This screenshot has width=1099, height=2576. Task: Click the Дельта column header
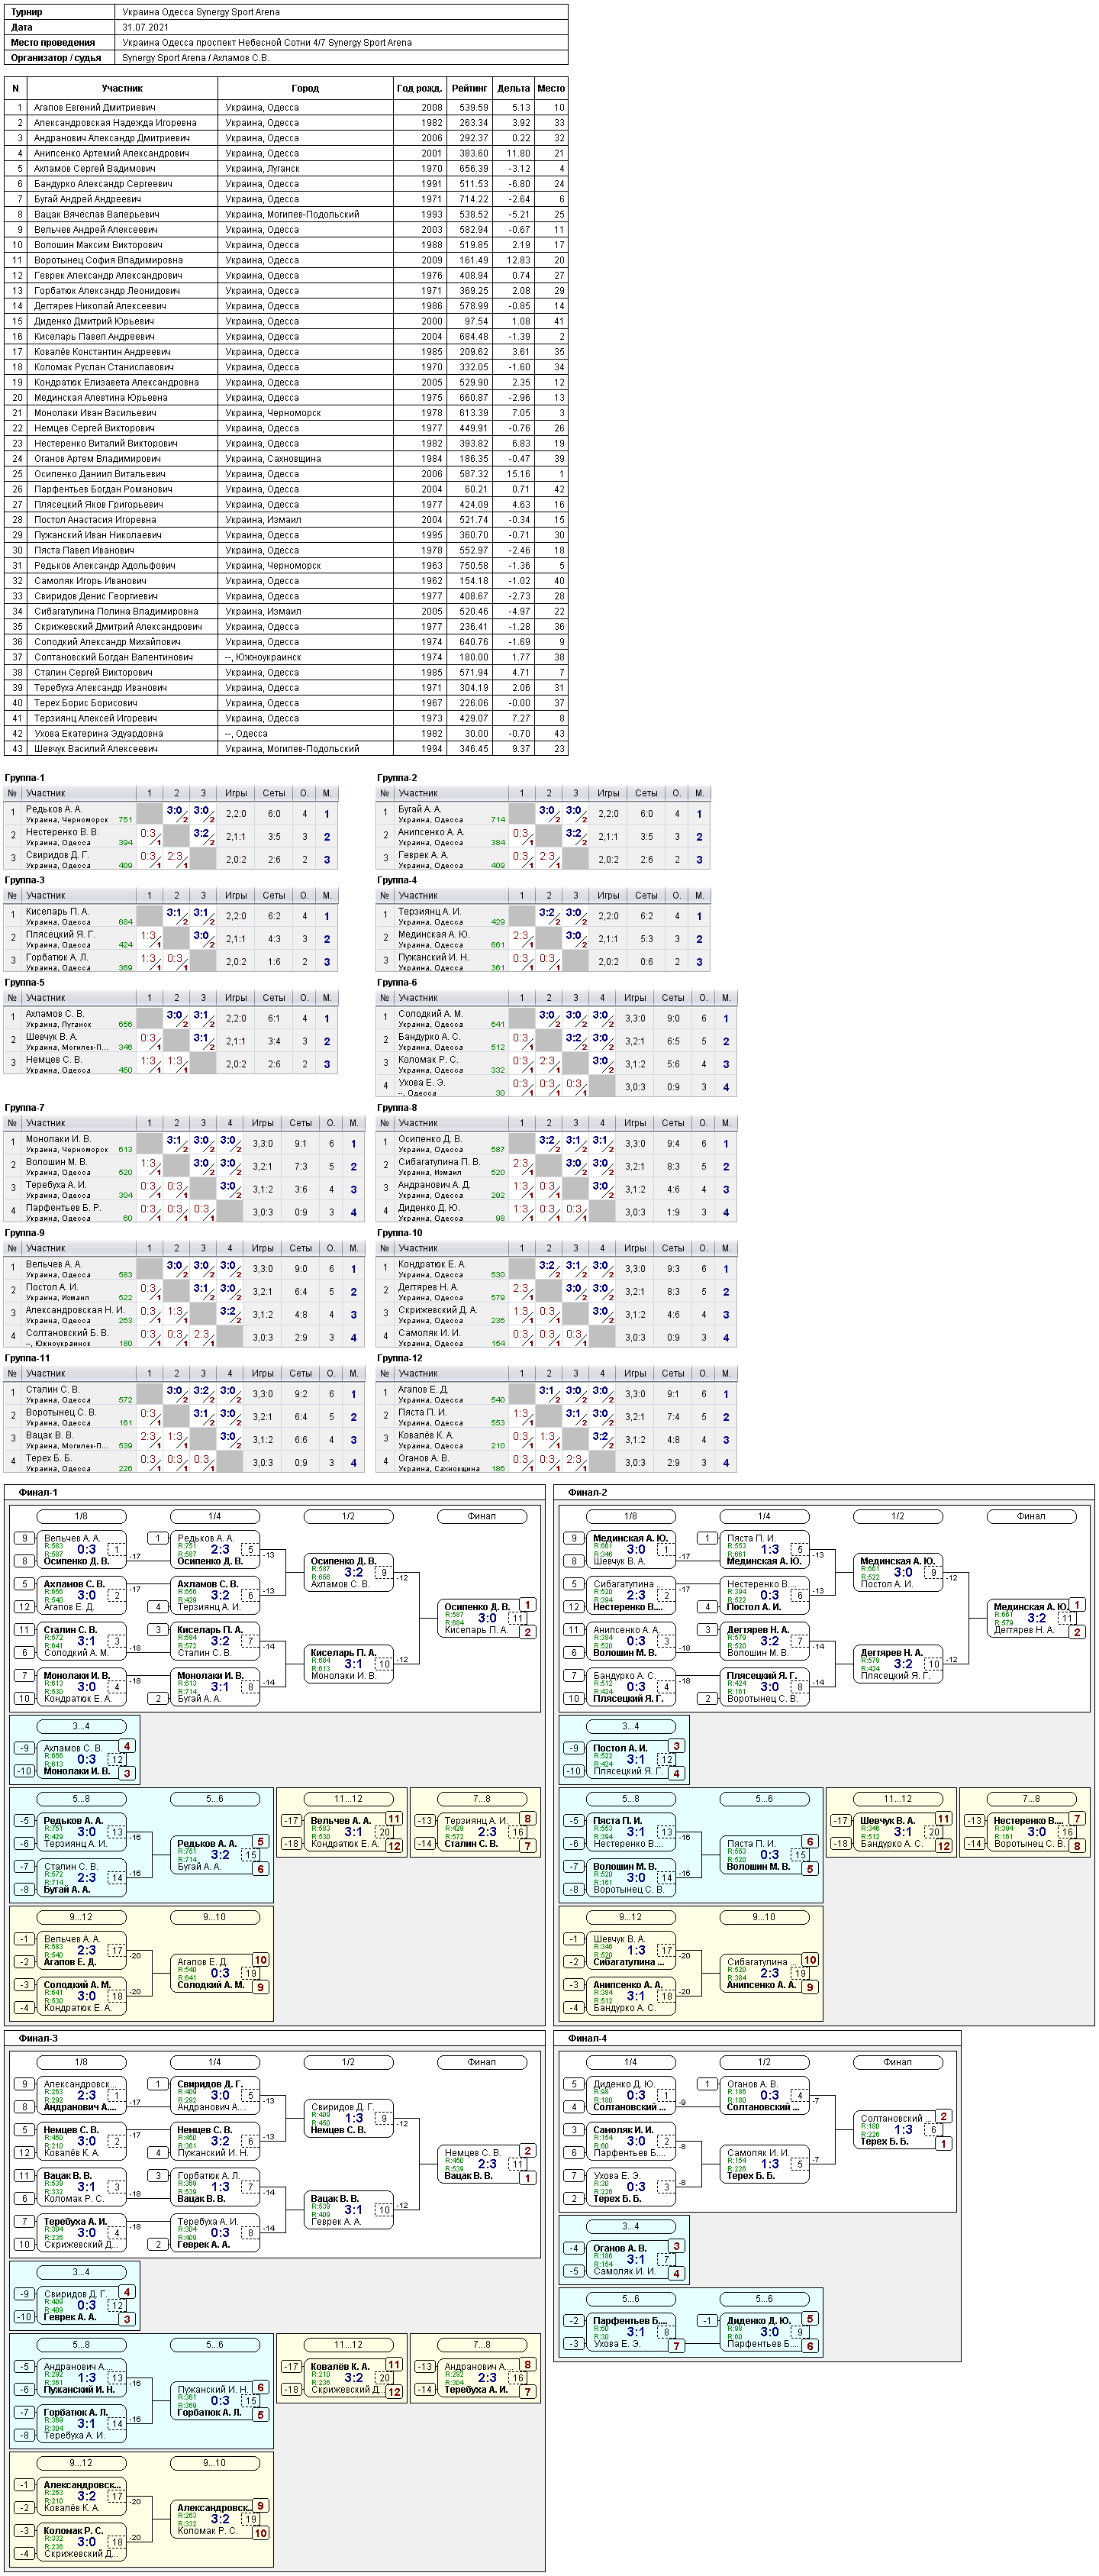pyautogui.click(x=513, y=88)
